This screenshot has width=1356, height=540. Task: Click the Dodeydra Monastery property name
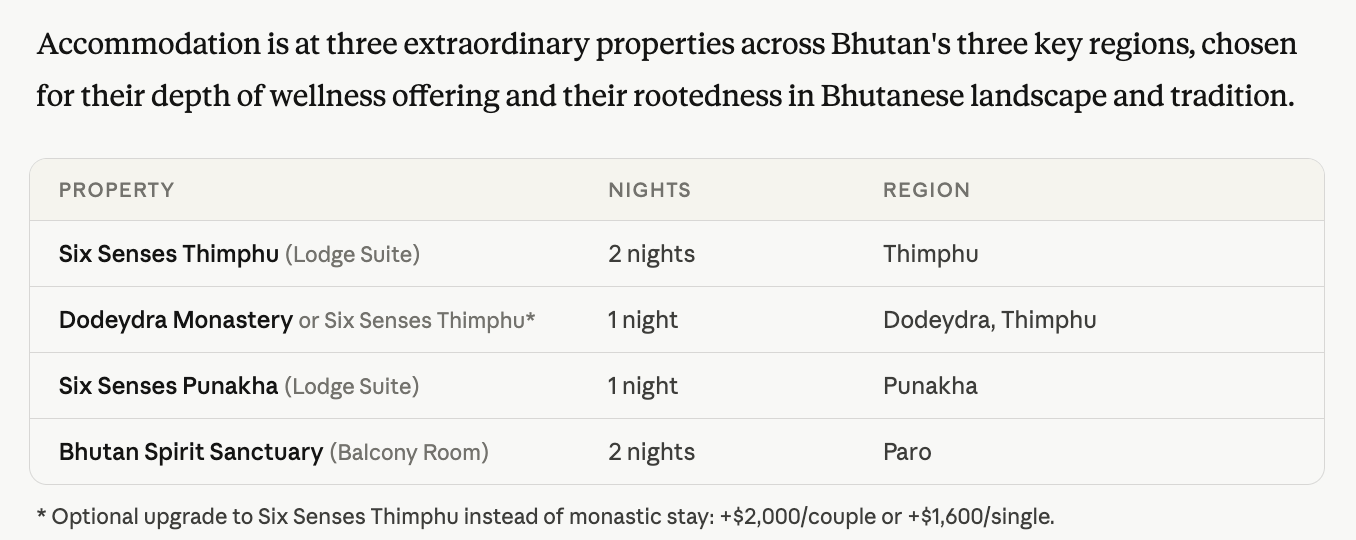[x=175, y=320]
